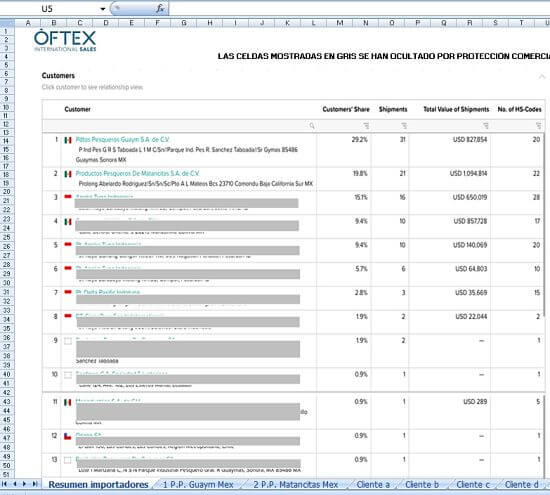Click the 29.2% customer share cell

point(360,140)
